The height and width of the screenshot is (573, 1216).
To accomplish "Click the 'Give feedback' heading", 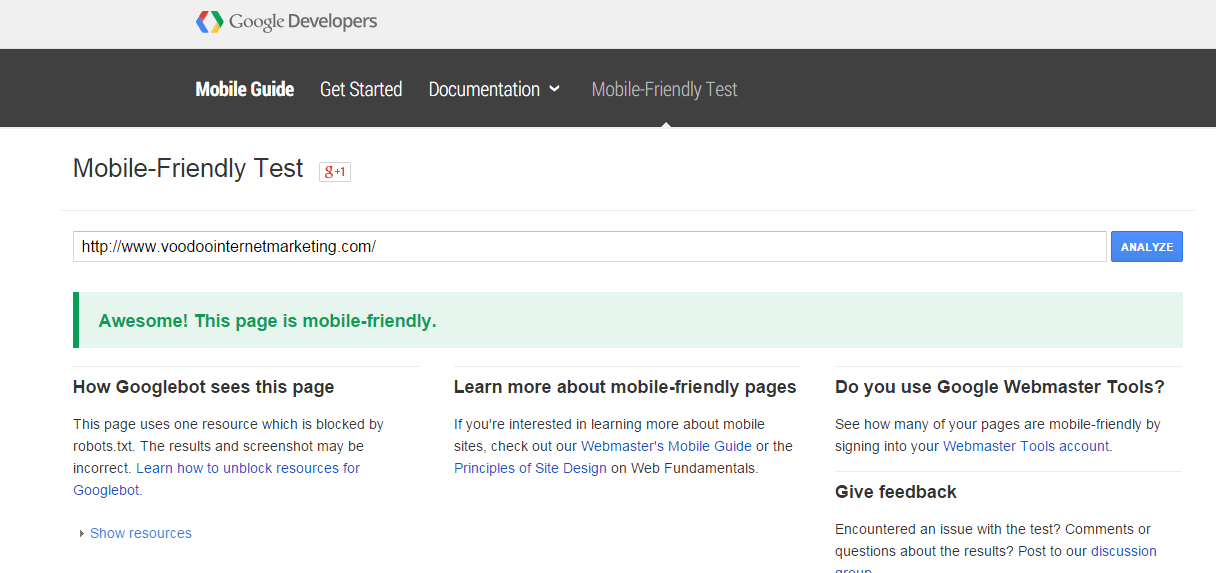I will click(896, 492).
